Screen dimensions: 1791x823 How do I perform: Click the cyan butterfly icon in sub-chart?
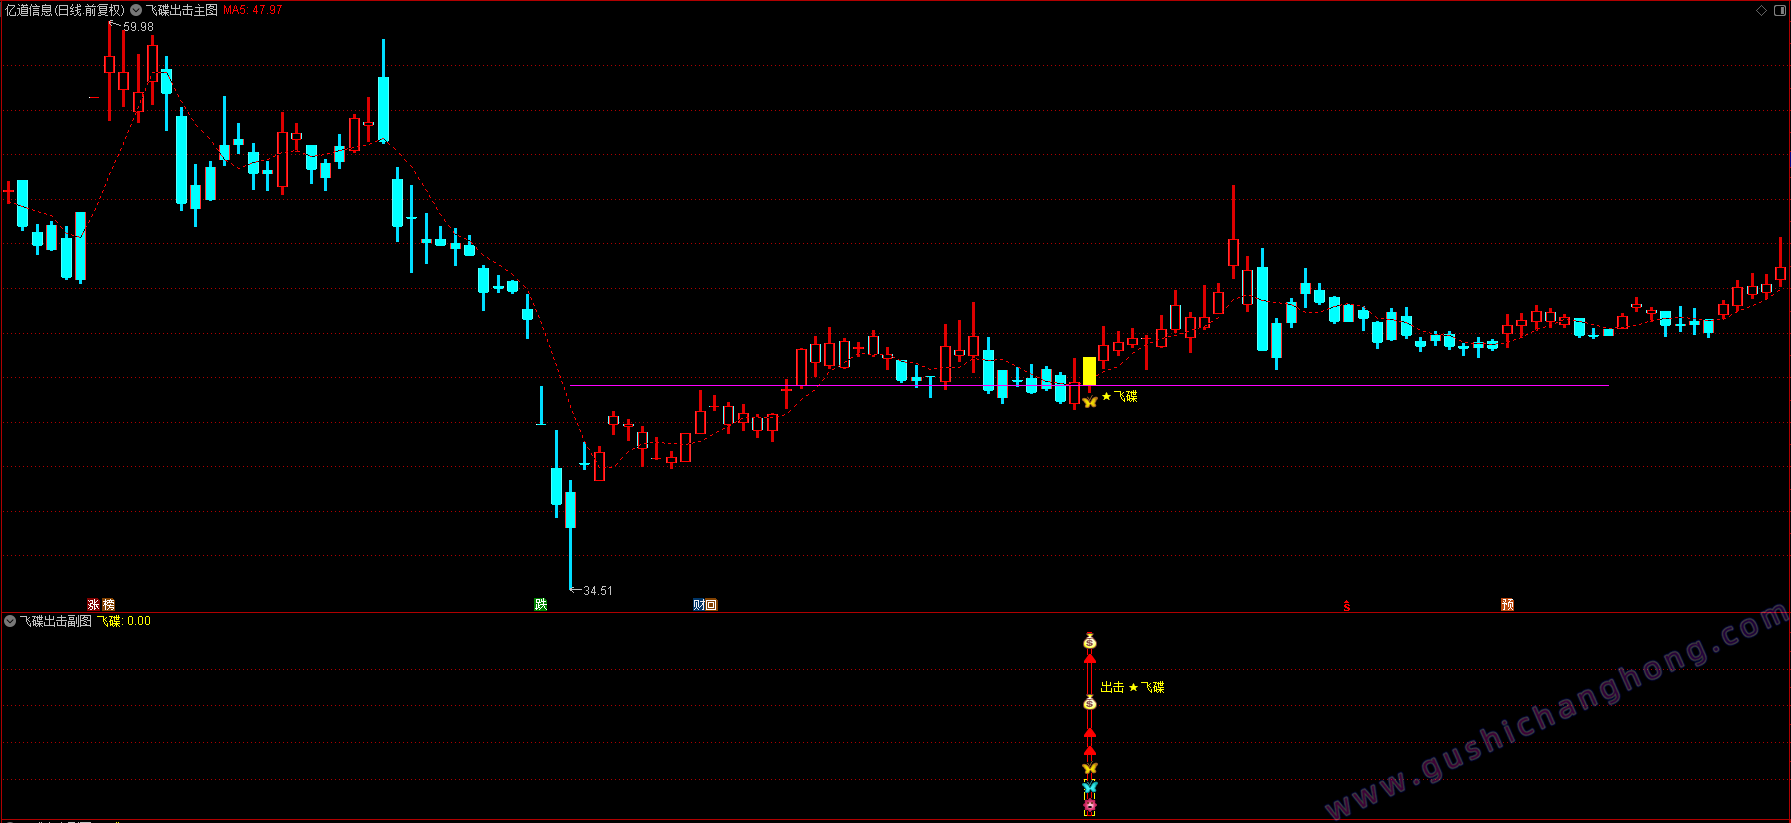pos(1090,787)
